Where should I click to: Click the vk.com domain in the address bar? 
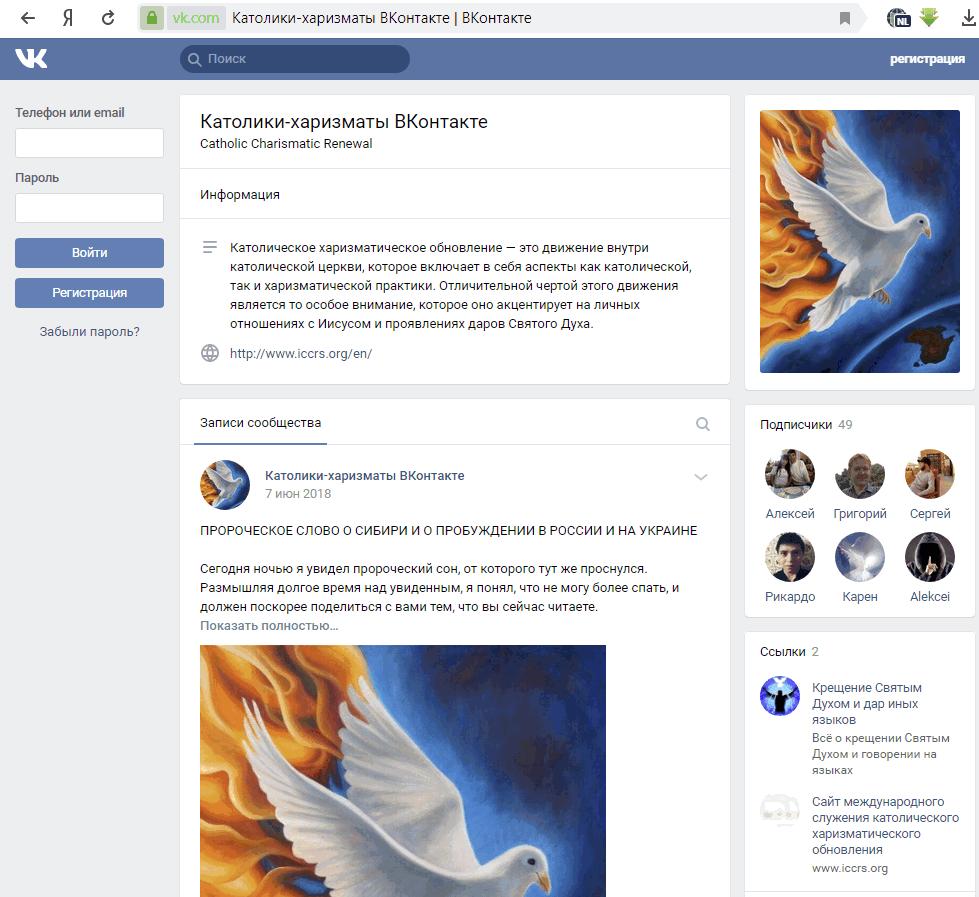coord(195,18)
